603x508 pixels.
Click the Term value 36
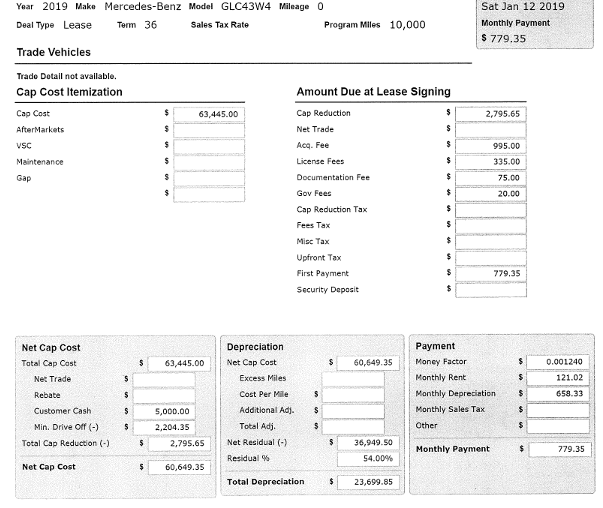[x=150, y=25]
